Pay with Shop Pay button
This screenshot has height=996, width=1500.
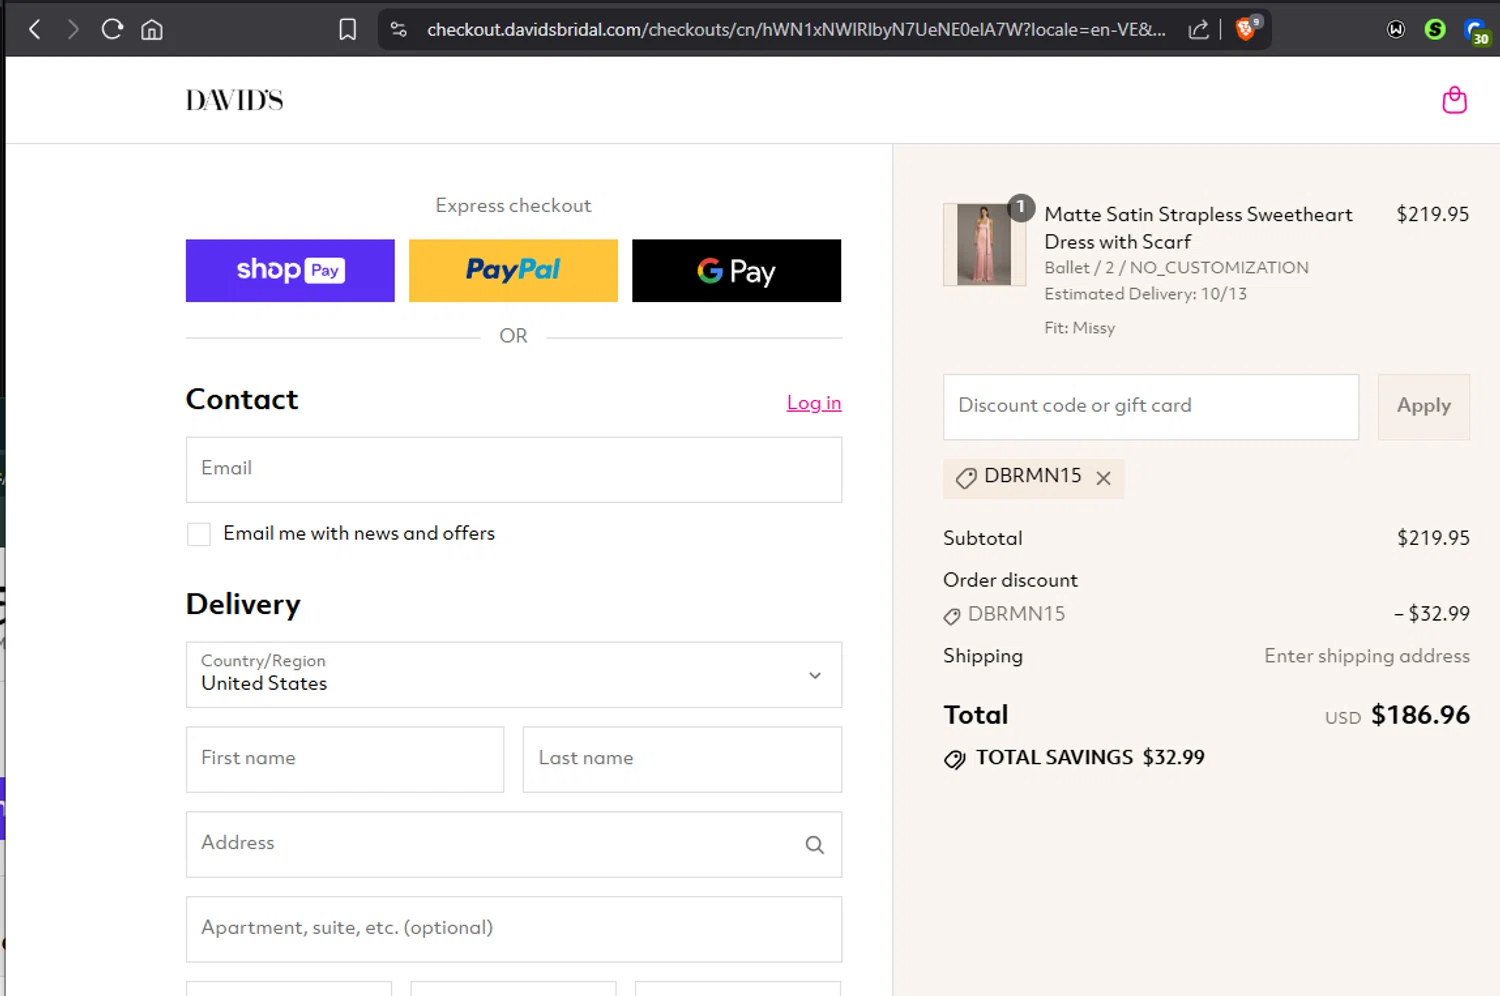pos(290,270)
